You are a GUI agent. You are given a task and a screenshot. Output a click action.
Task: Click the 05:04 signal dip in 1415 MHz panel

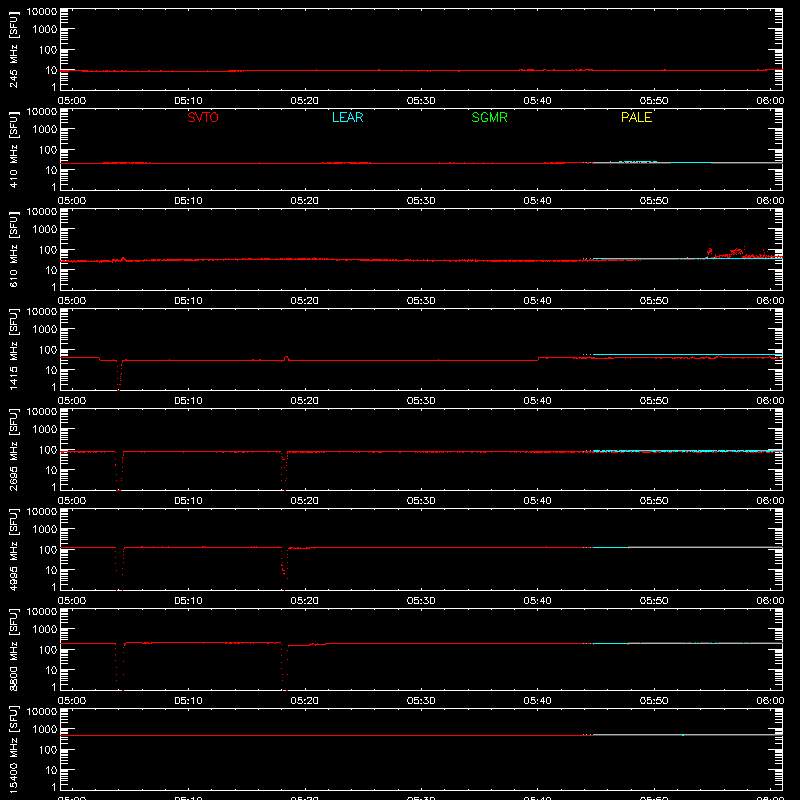pos(119,375)
